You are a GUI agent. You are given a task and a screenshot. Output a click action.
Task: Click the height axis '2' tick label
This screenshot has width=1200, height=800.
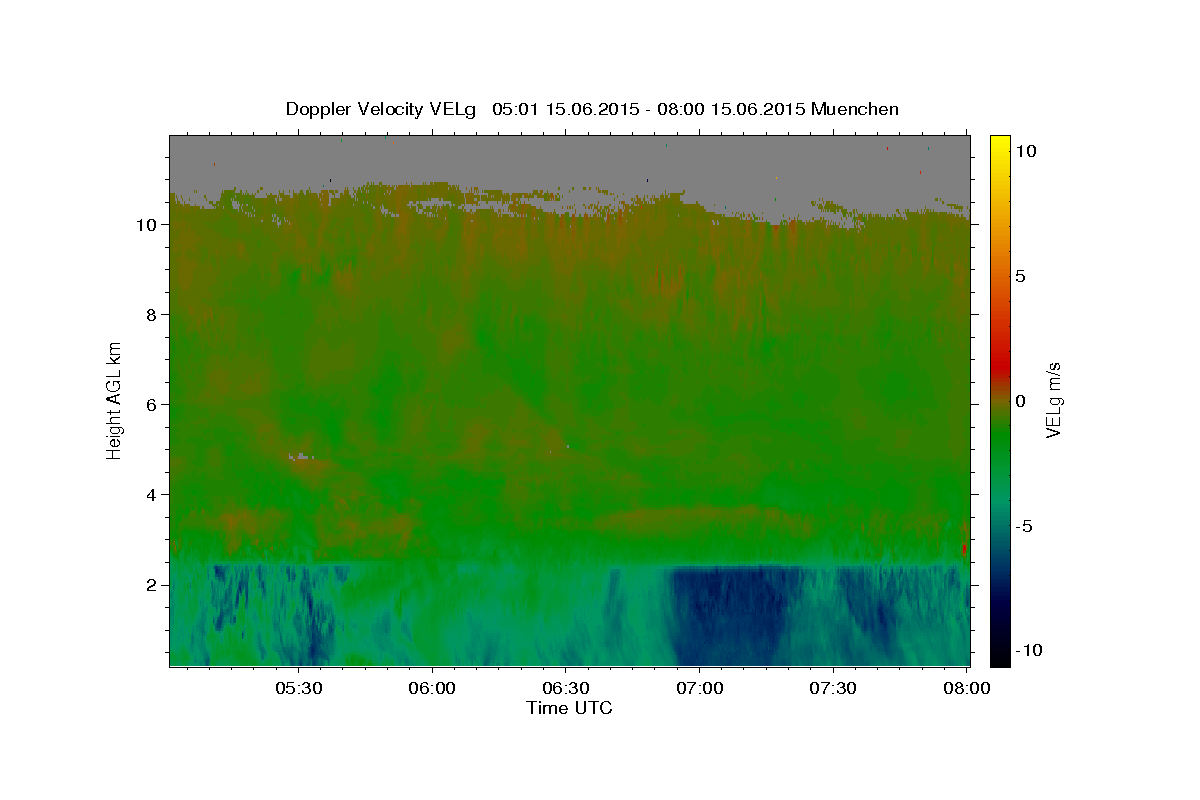click(x=151, y=585)
